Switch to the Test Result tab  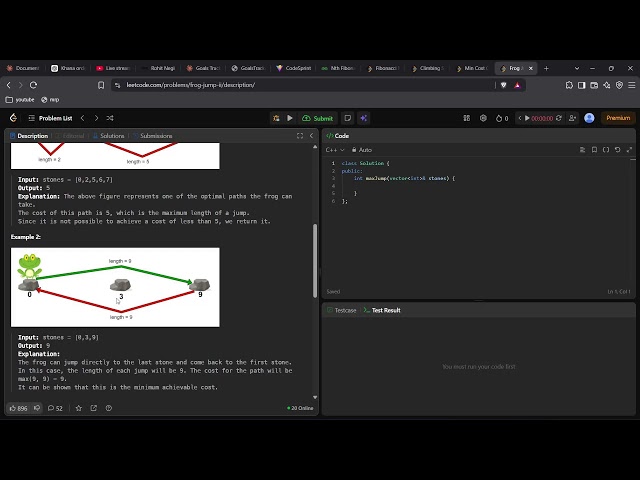click(x=382, y=310)
